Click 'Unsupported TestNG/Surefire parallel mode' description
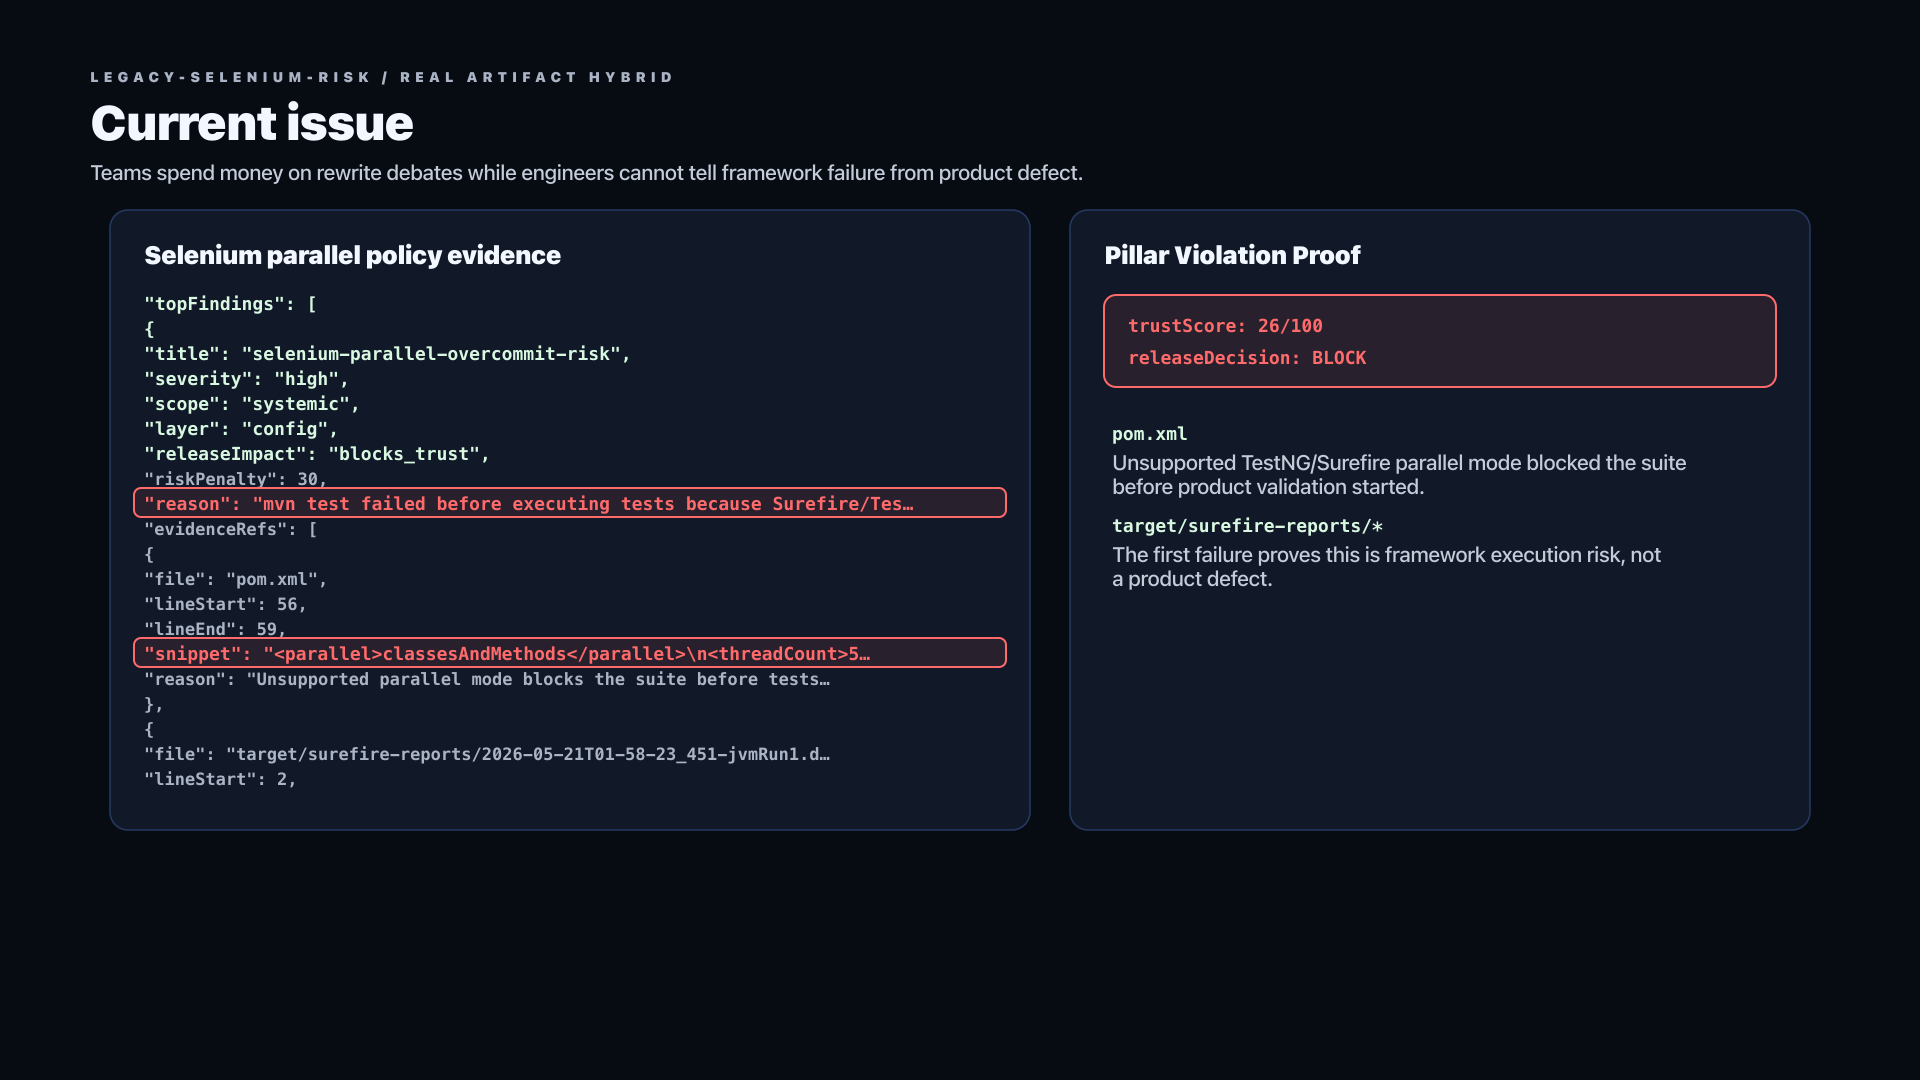This screenshot has height=1080, width=1920. (1399, 475)
